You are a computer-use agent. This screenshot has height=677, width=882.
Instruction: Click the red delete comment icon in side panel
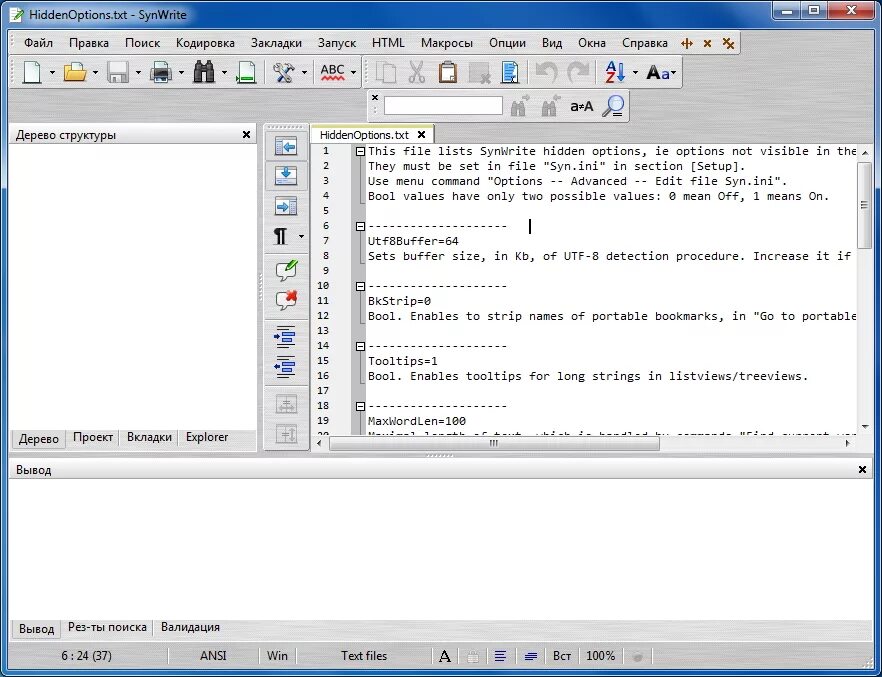tap(286, 298)
